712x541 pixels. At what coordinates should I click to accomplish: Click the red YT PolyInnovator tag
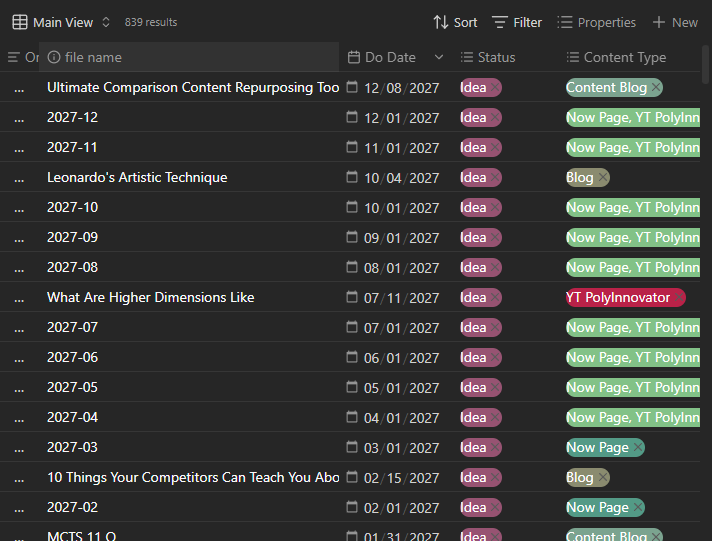(624, 298)
